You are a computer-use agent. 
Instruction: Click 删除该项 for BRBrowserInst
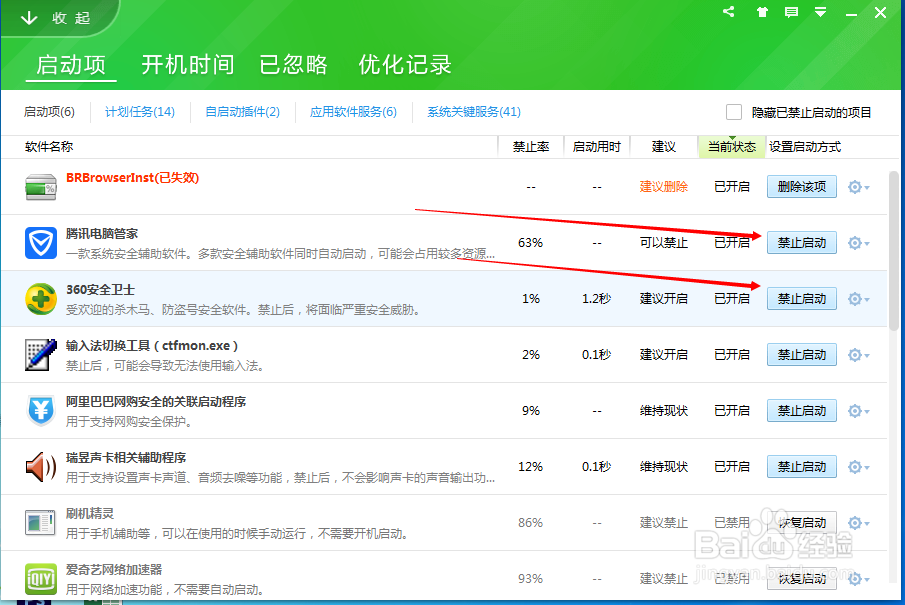click(x=801, y=186)
